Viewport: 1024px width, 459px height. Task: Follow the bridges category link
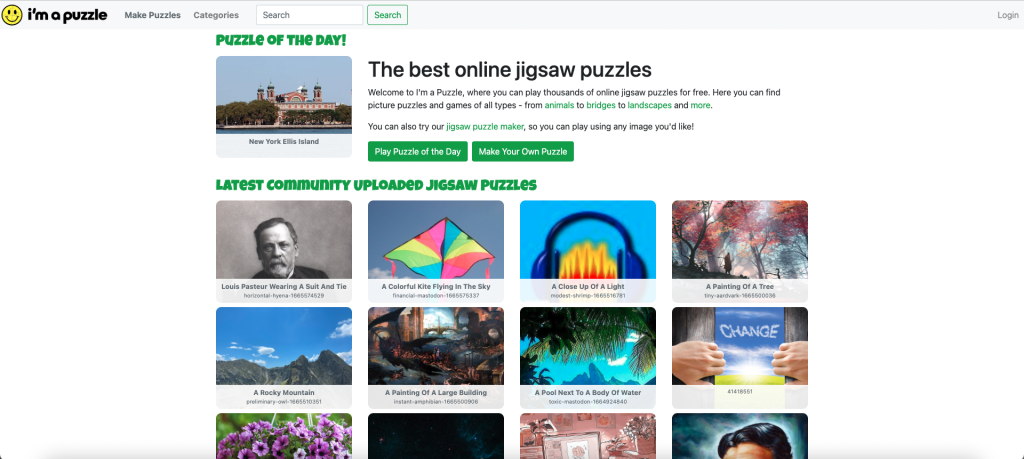601,105
